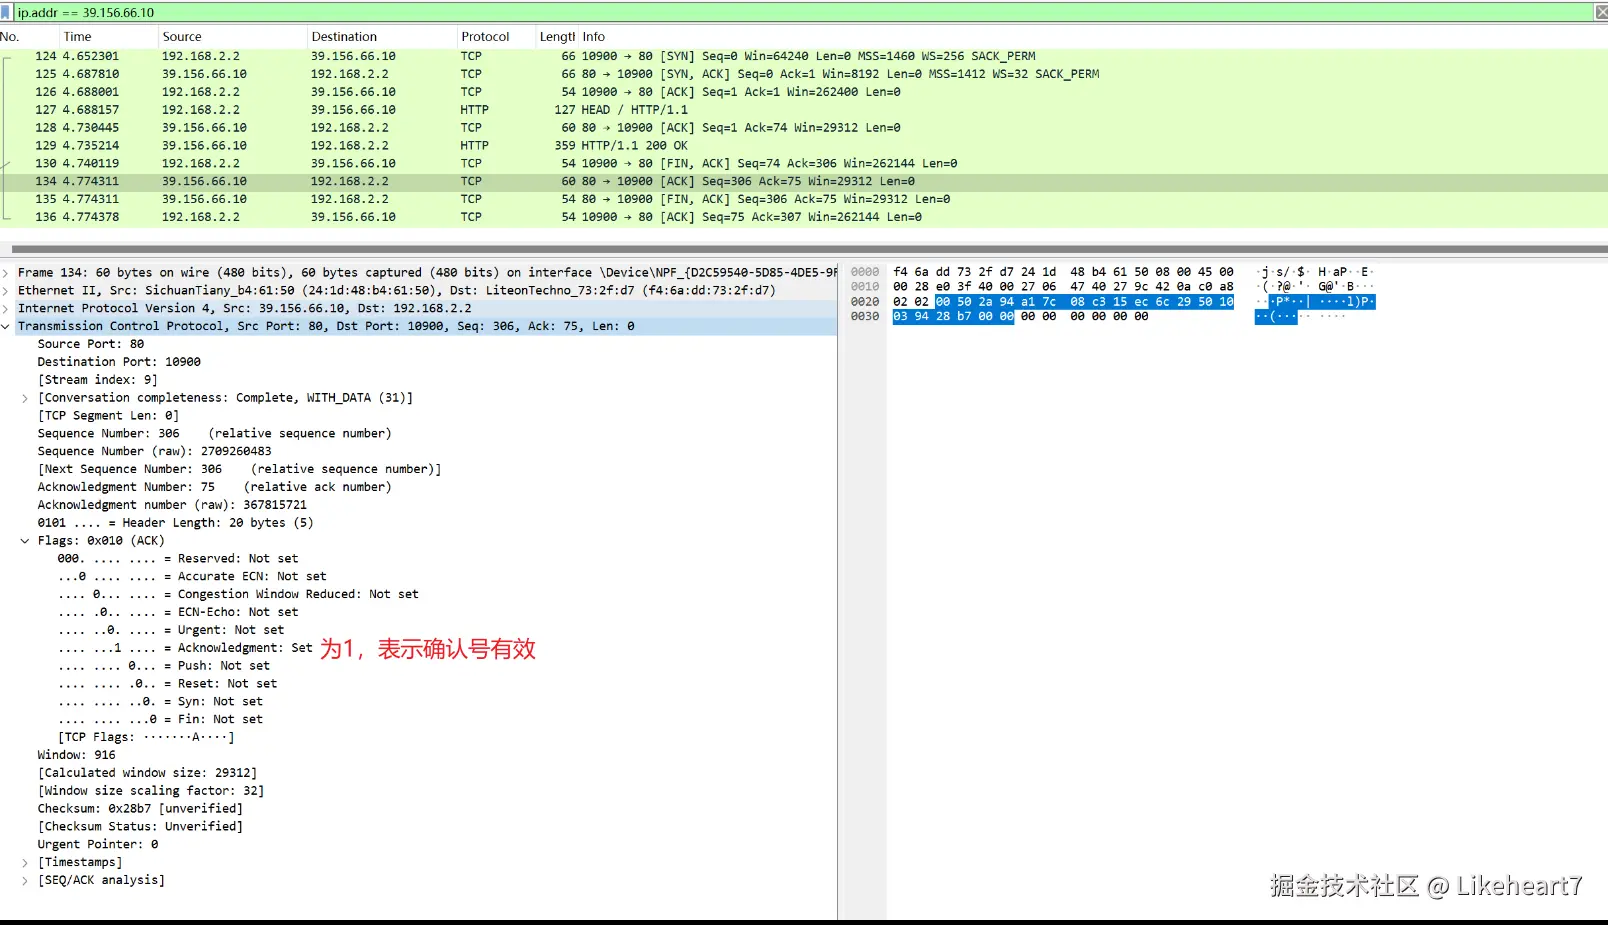The width and height of the screenshot is (1608, 925).
Task: Open the display filter bookmark menu
Action: 7,12
